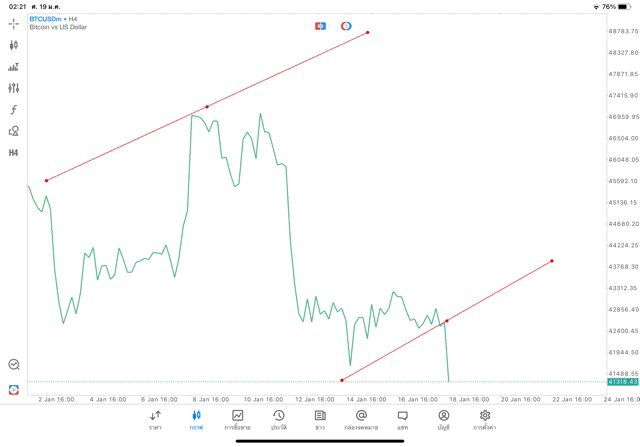The width and height of the screenshot is (640, 447).
Task: Activate the crosshair cursor tool
Action: click(x=13, y=23)
